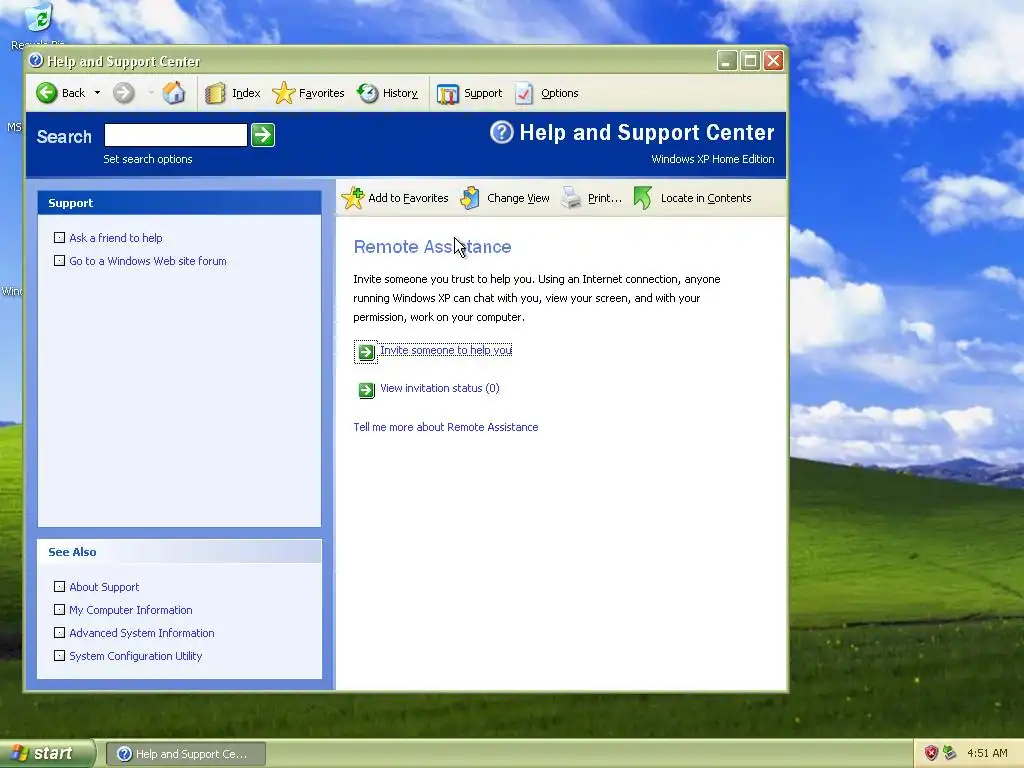Screen dimensions: 1024x768
Task: Add this page to Favorites
Action: point(395,198)
